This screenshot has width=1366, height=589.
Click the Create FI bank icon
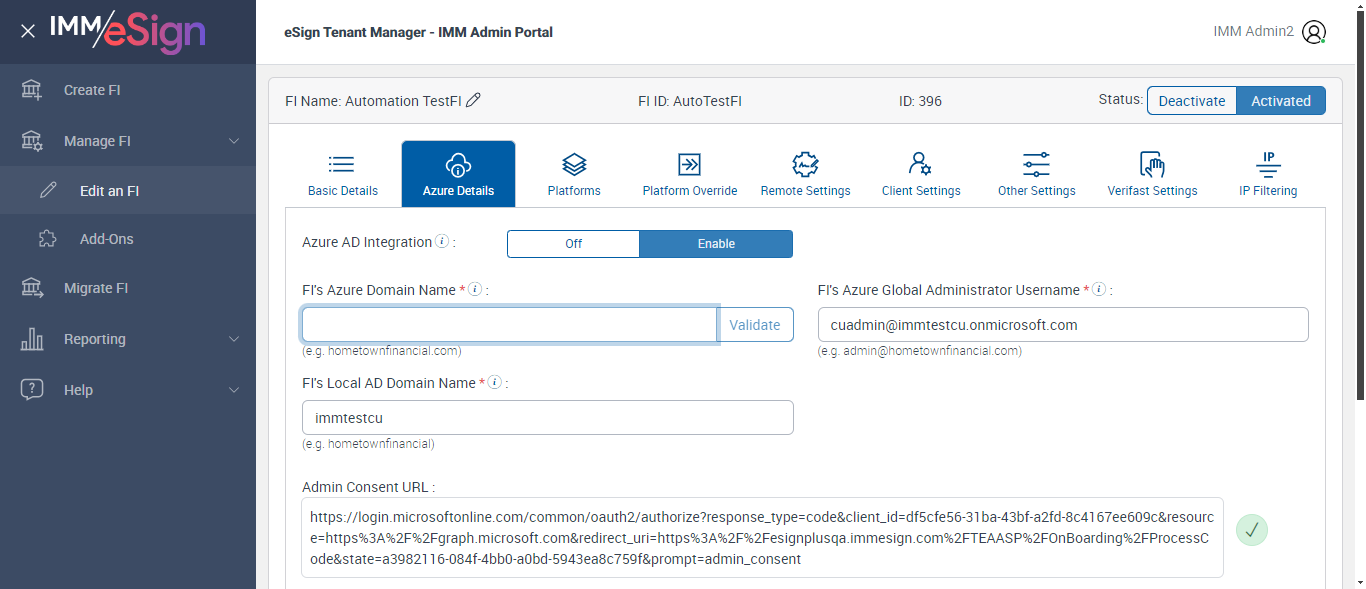(32, 90)
